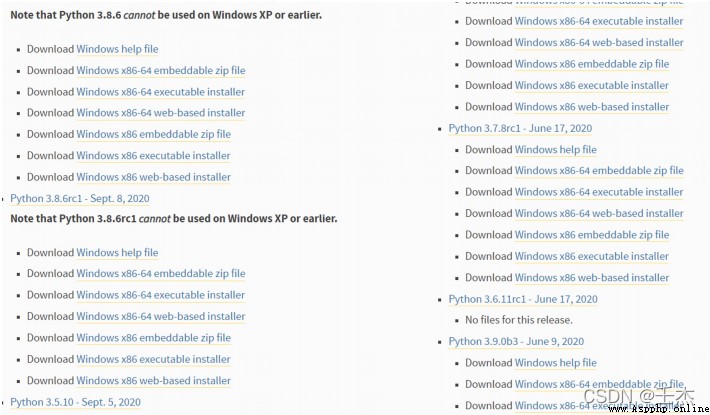Open the Python 3.7.8rc1 - June 17, 2020 link
710x415 pixels.
pos(520,129)
